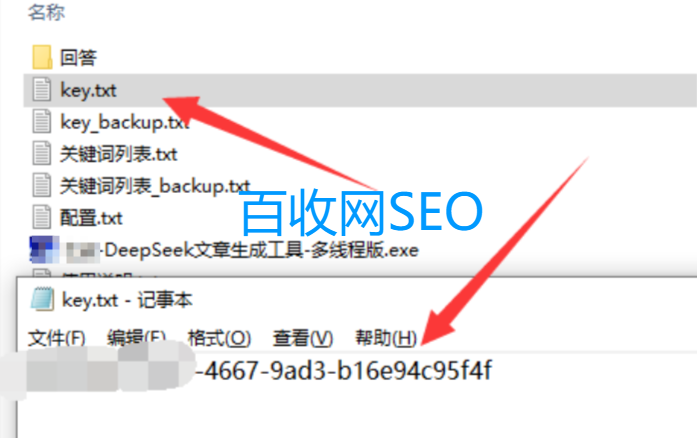
Task: Open the 编辑(E) menu
Action: (136, 339)
